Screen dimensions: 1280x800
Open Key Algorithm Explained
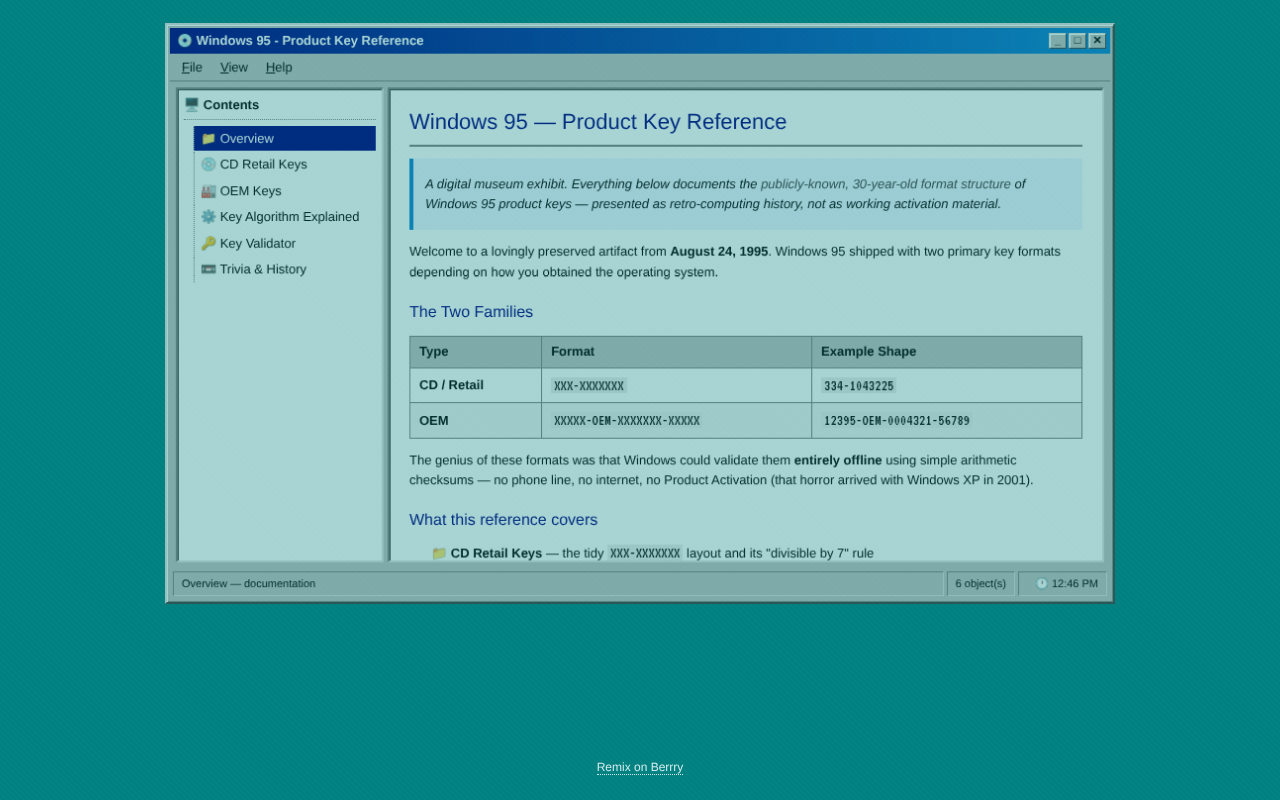(x=285, y=217)
